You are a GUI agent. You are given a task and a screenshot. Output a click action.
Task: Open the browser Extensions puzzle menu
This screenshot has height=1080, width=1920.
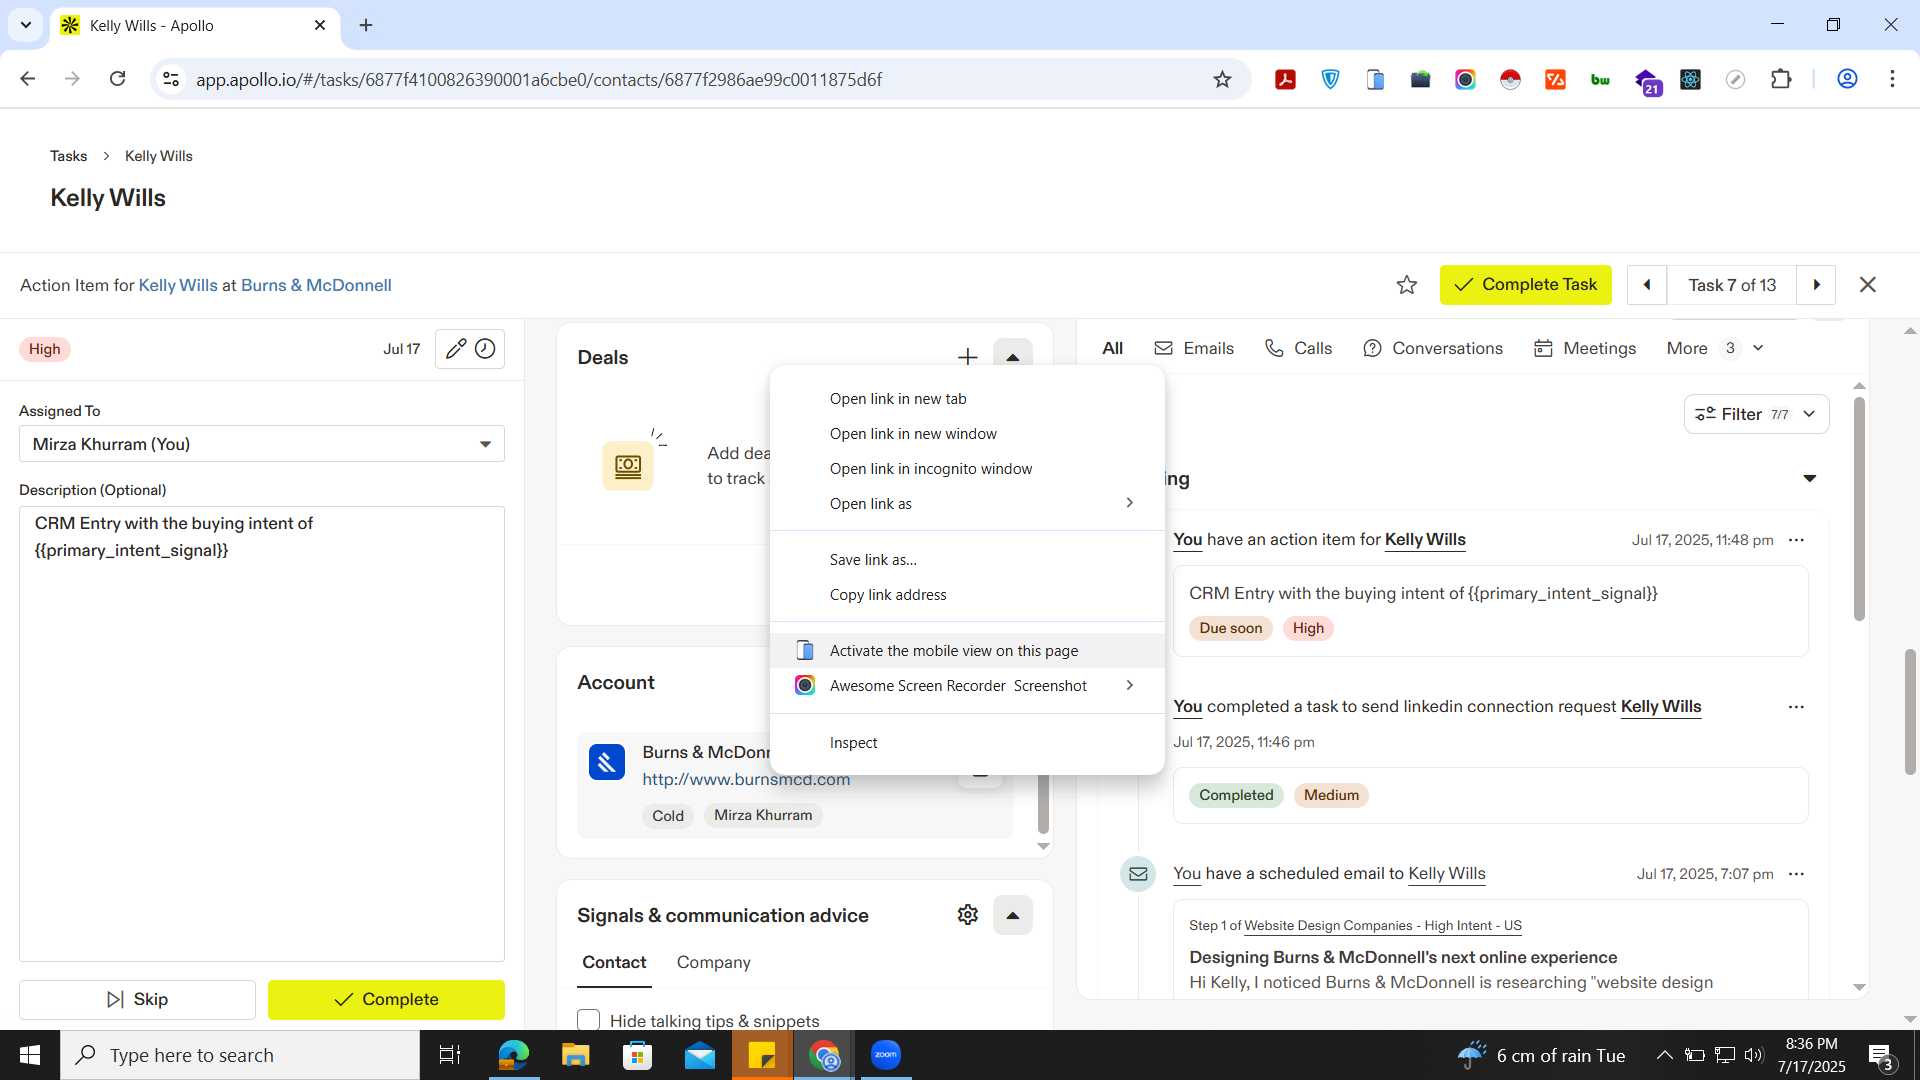pos(1781,79)
